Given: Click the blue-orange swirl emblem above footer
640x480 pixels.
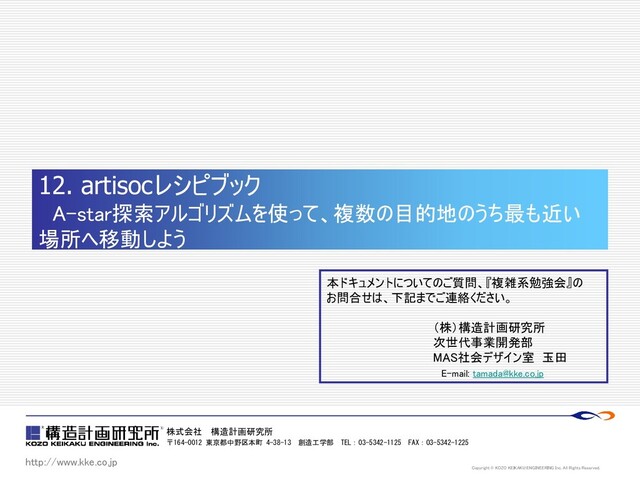Looking at the screenshot, I should [x=592, y=416].
